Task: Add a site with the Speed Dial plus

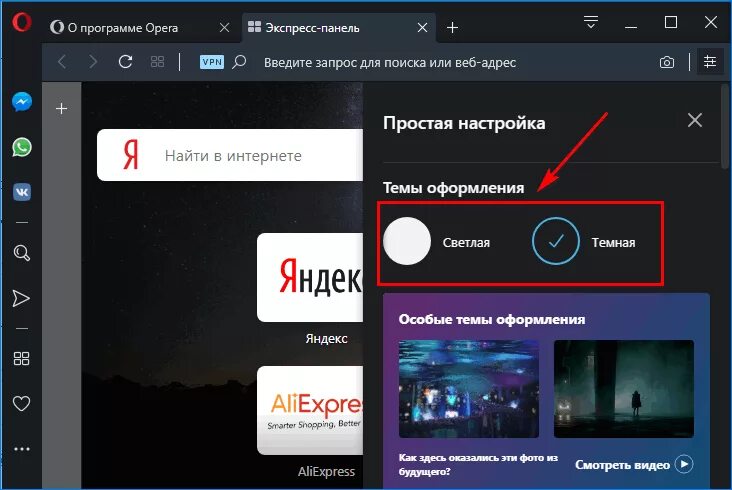Action: (x=62, y=109)
